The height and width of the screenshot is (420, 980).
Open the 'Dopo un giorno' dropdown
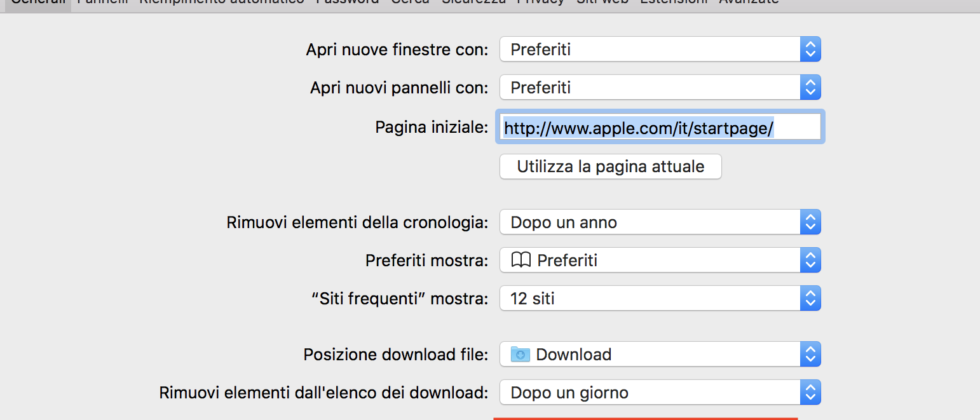[659, 392]
